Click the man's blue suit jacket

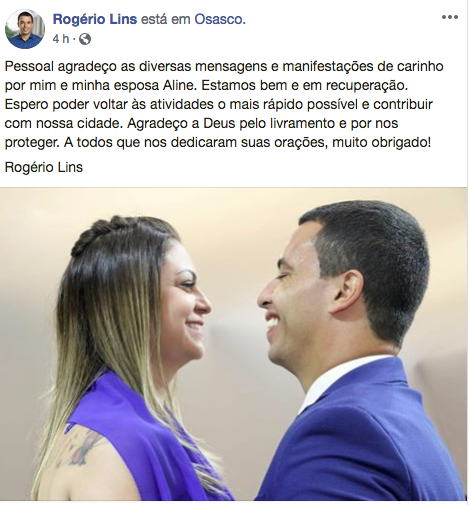[367, 440]
